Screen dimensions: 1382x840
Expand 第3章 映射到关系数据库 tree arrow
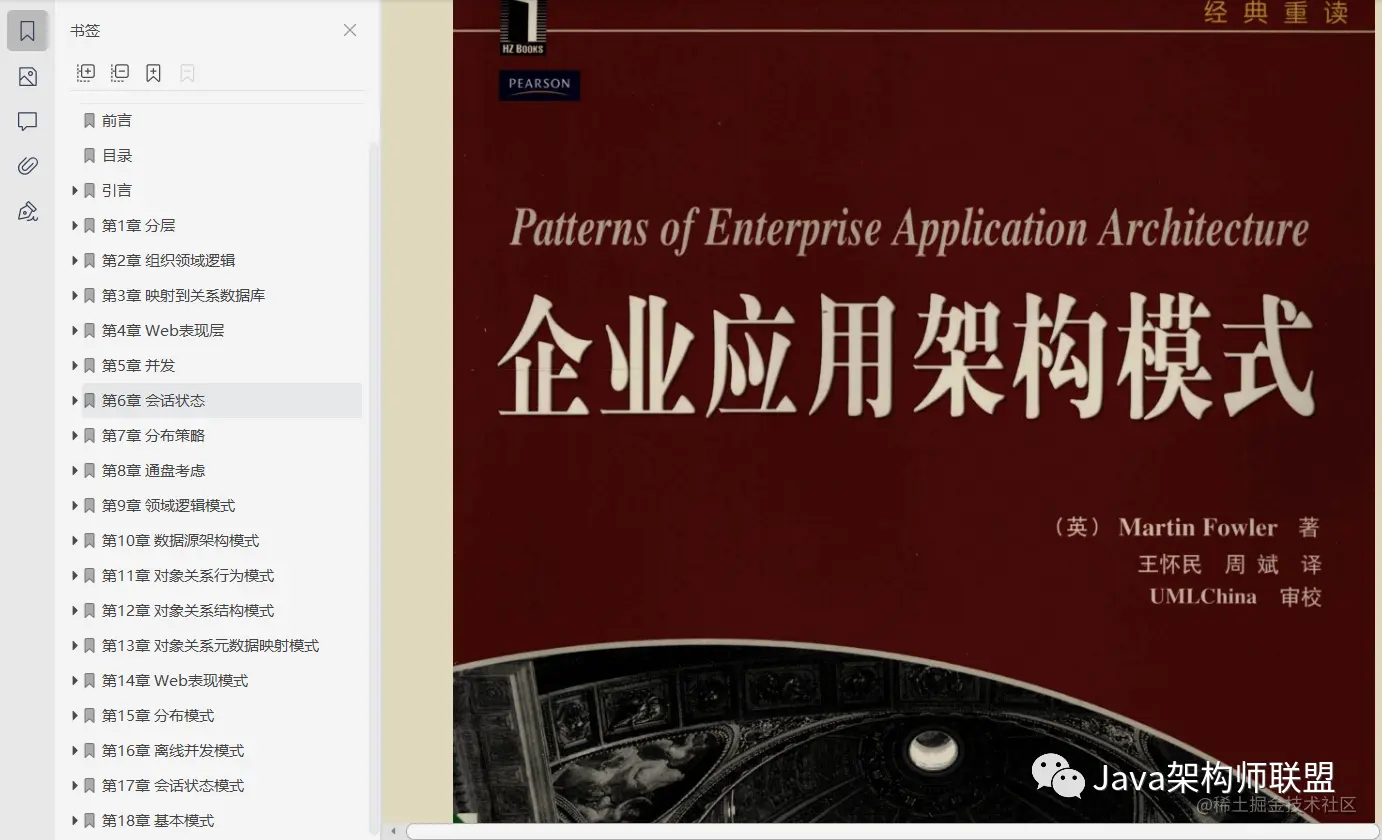[x=74, y=295]
